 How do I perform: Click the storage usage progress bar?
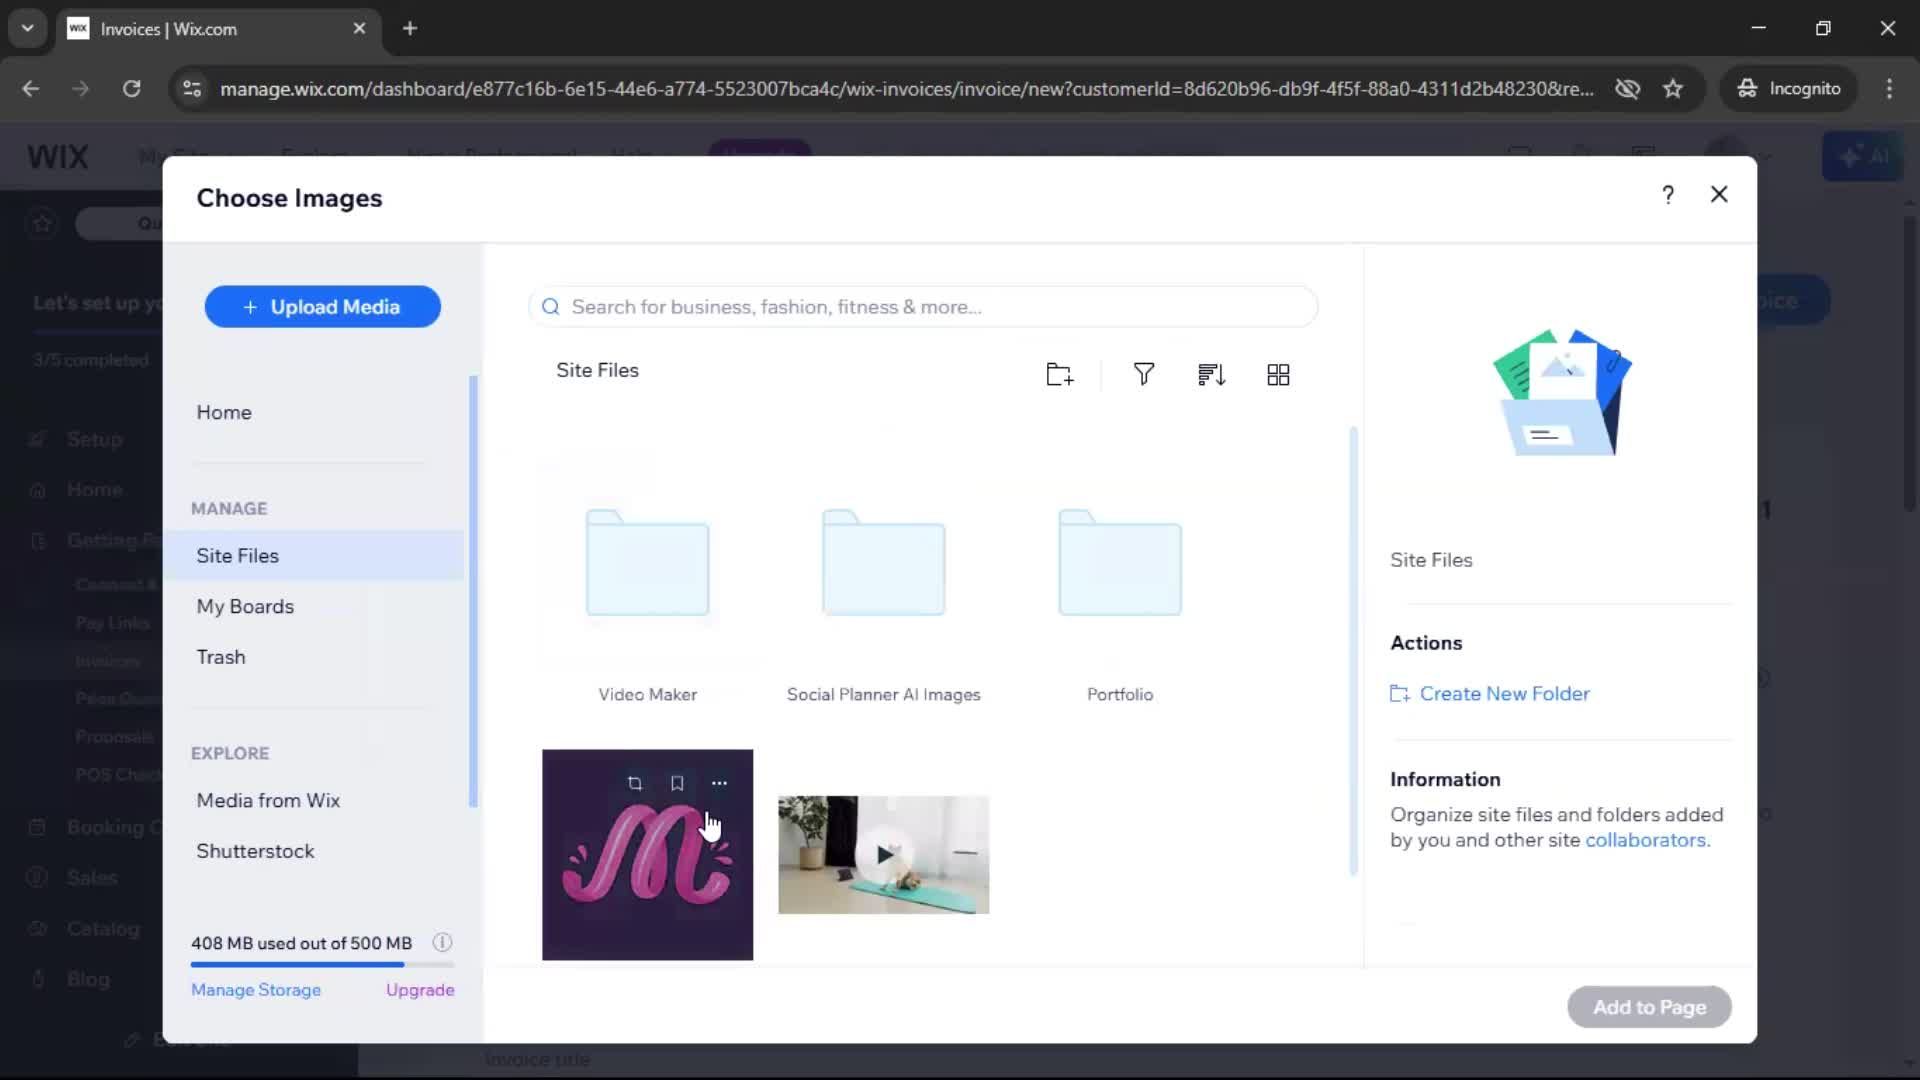(x=322, y=965)
